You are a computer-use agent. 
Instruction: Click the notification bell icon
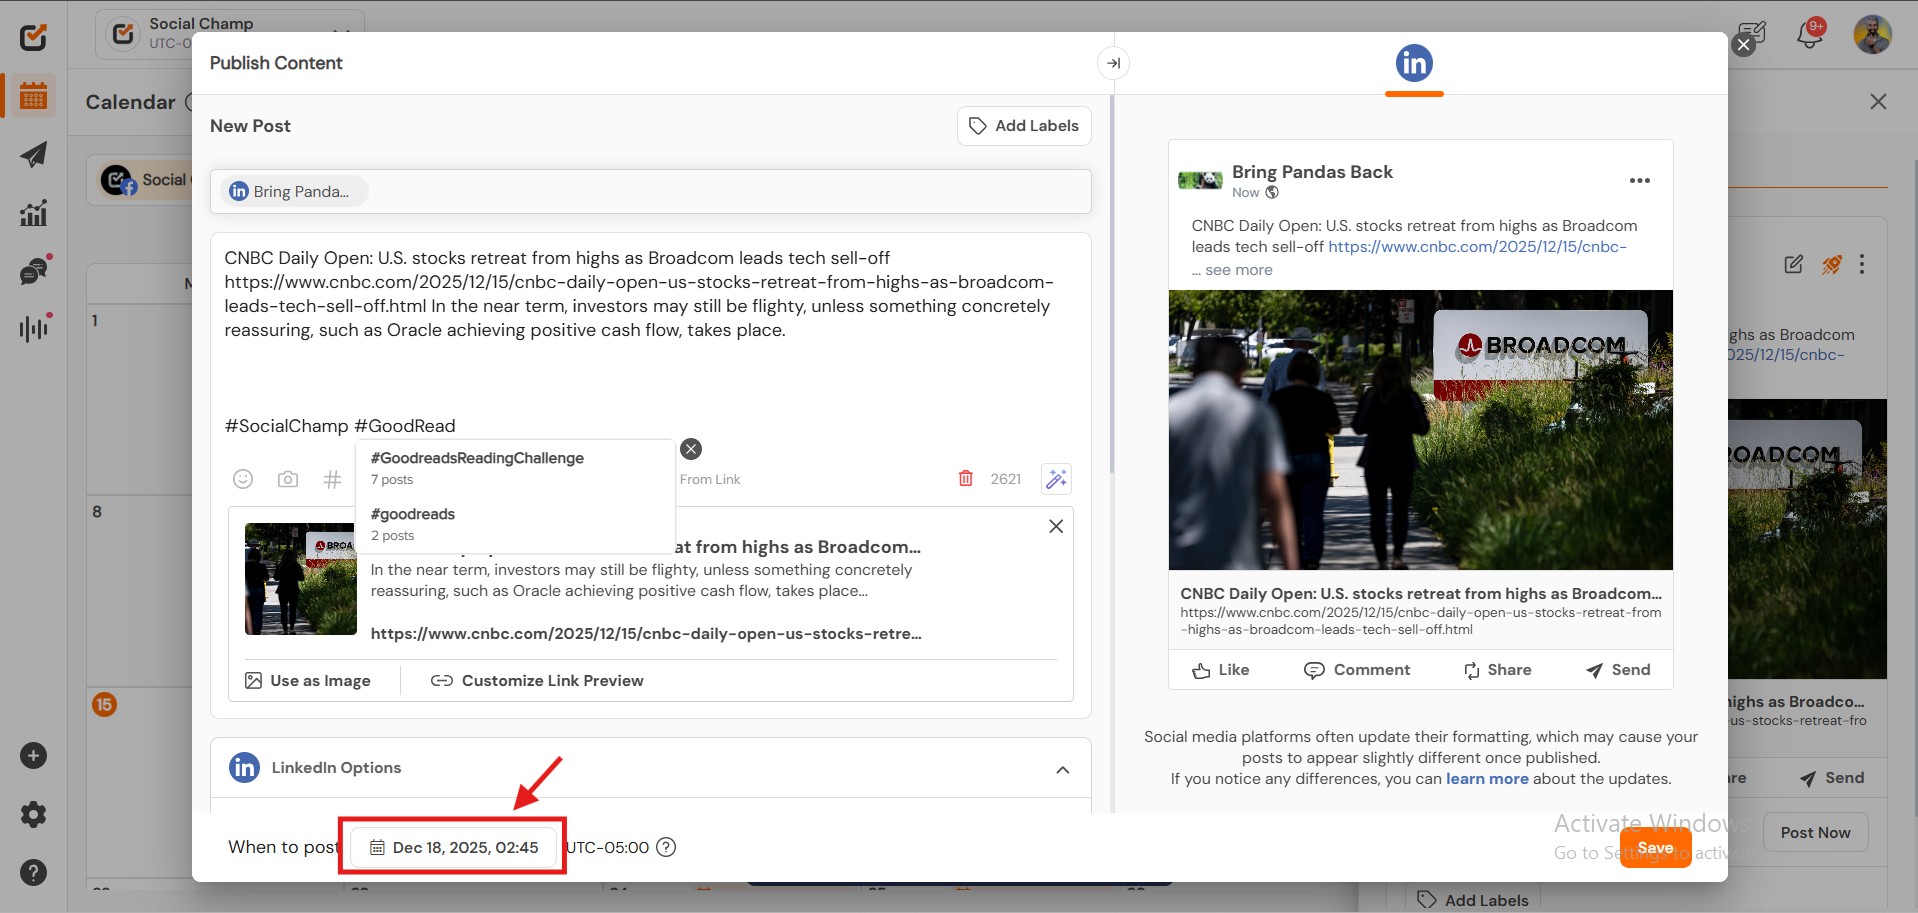[1809, 35]
